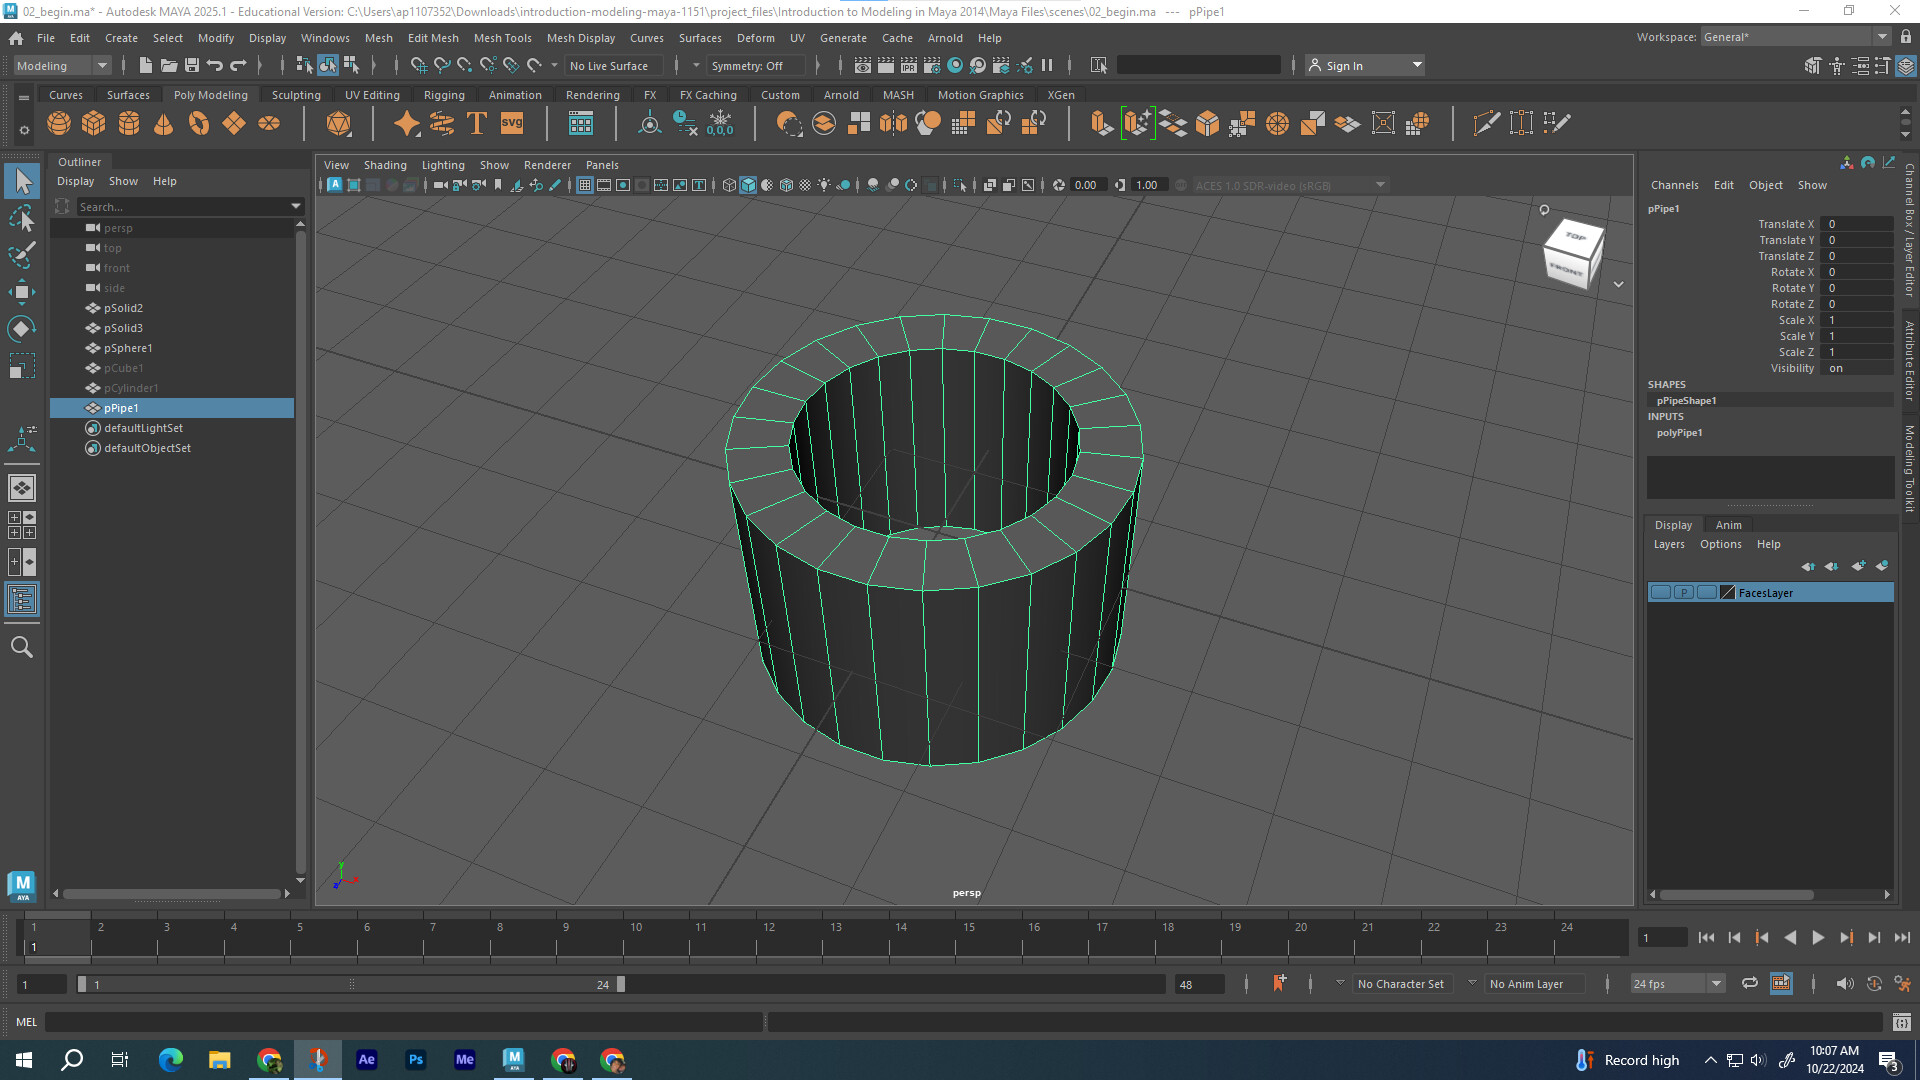Click the polygon cube shelf icon
The image size is (1920, 1080).
94,124
